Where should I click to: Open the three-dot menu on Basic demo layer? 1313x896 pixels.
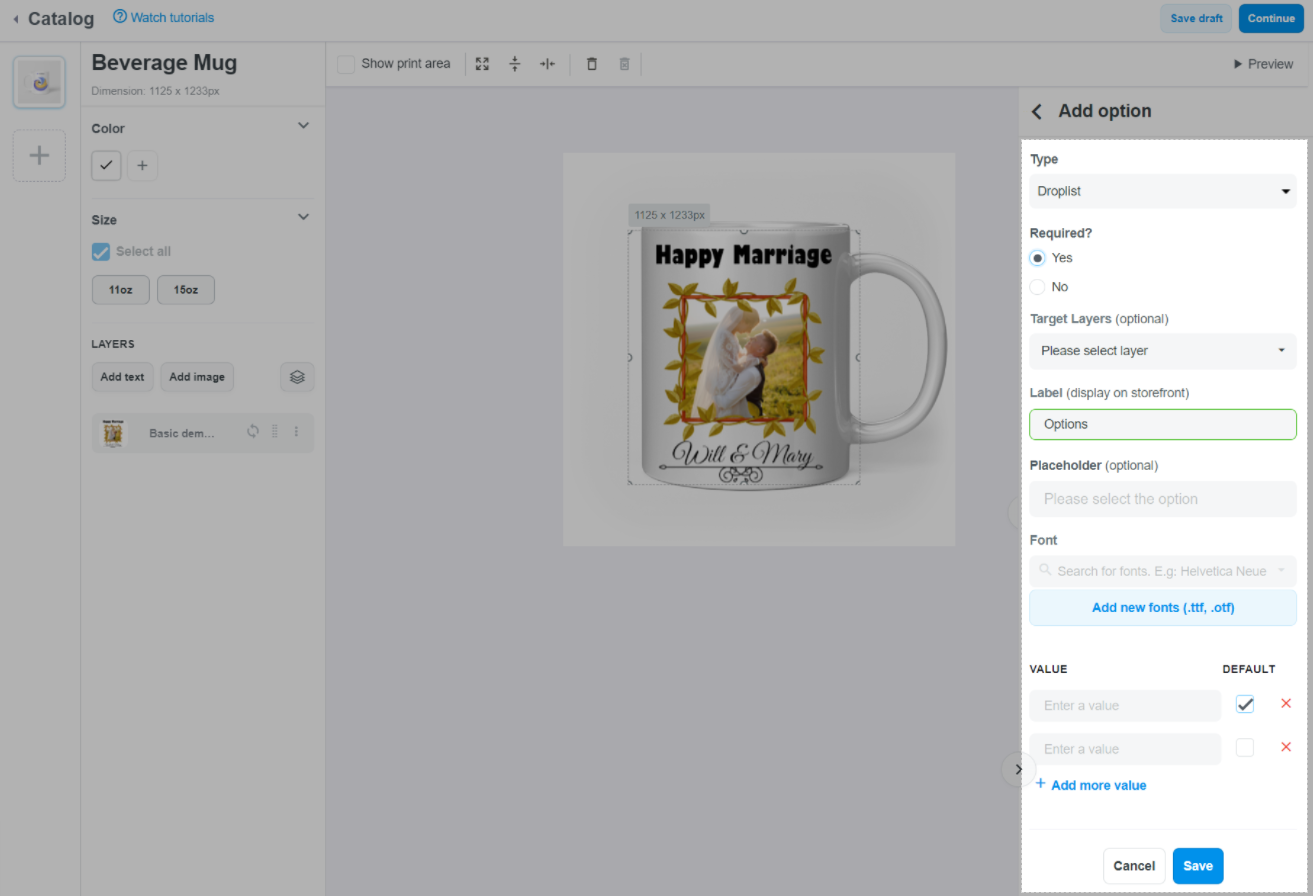(x=296, y=432)
